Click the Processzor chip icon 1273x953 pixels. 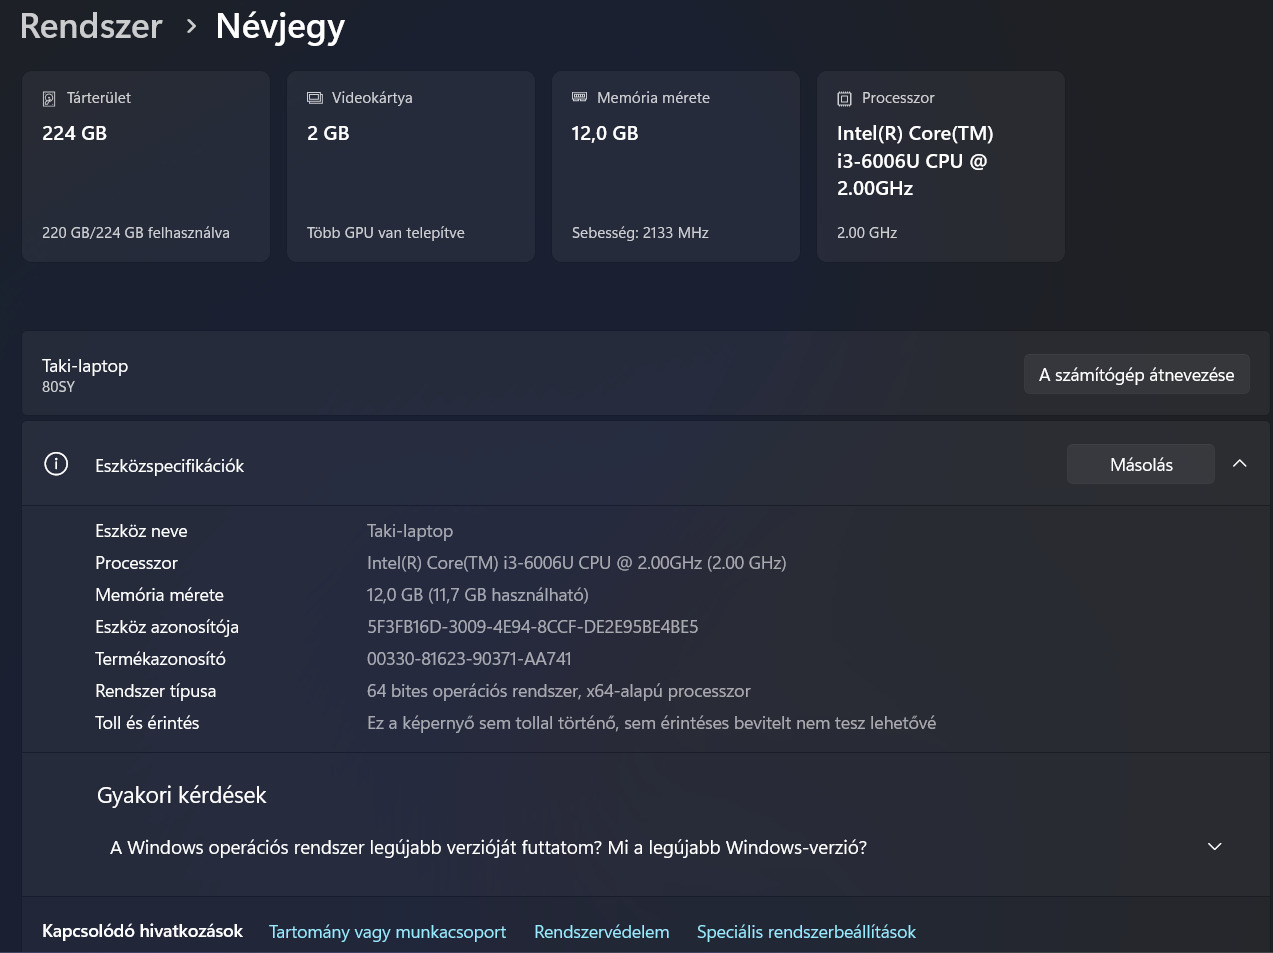click(844, 98)
